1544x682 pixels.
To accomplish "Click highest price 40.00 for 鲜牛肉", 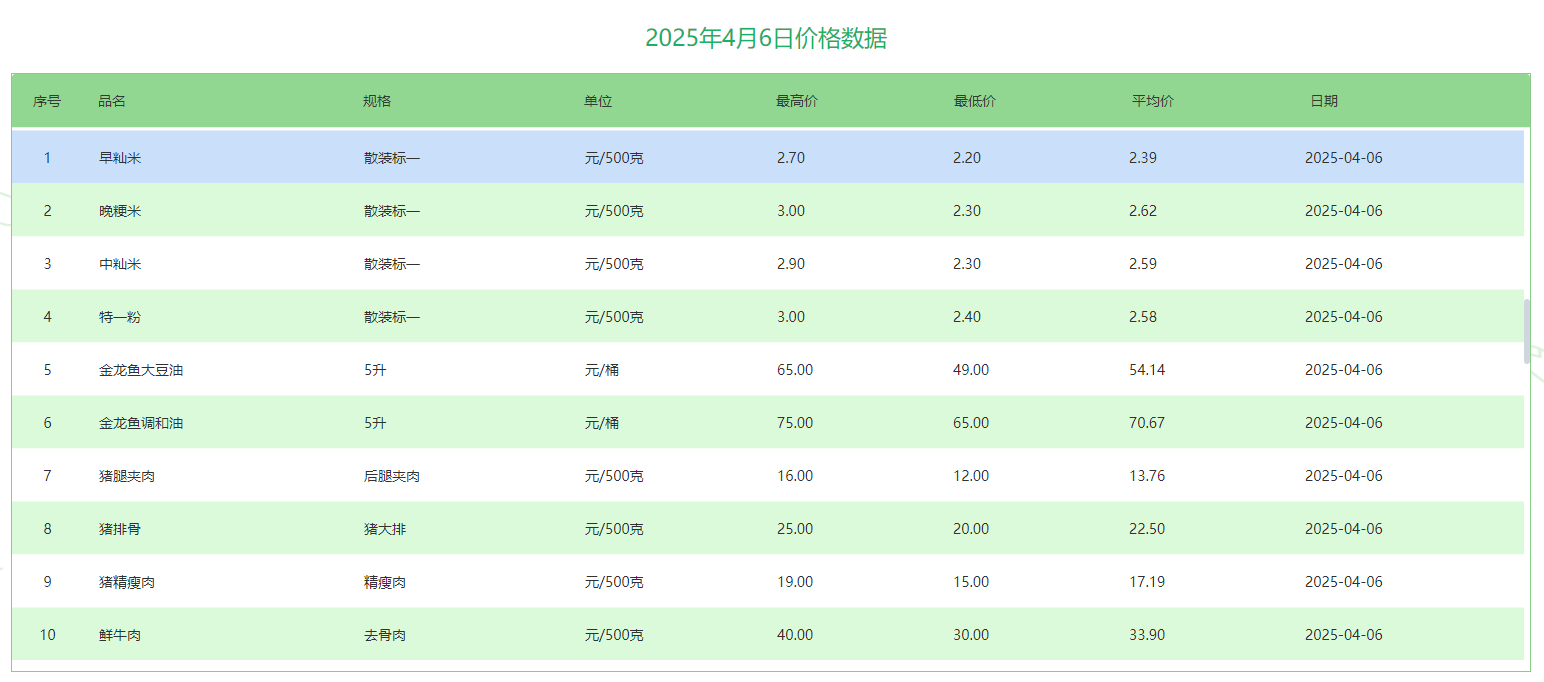I will click(795, 635).
